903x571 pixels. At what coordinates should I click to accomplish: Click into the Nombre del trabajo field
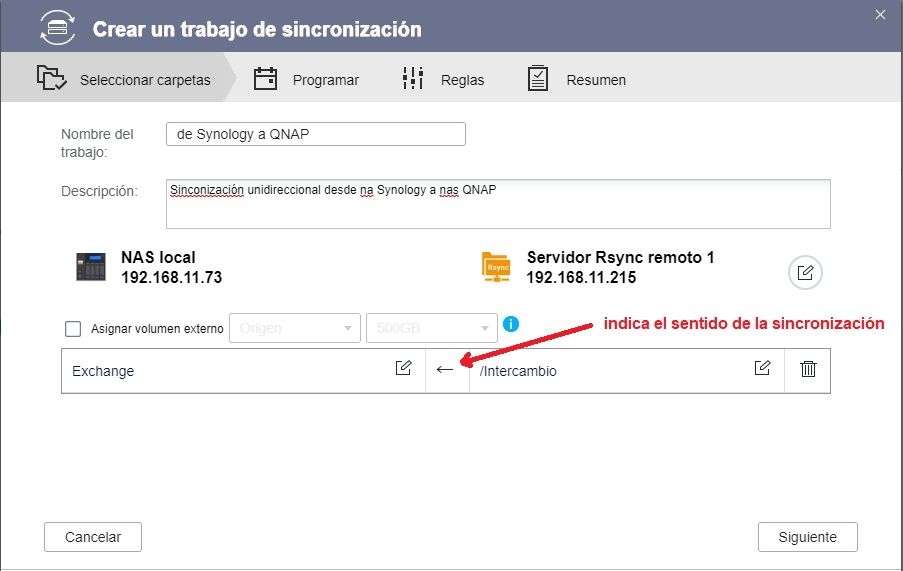point(315,134)
